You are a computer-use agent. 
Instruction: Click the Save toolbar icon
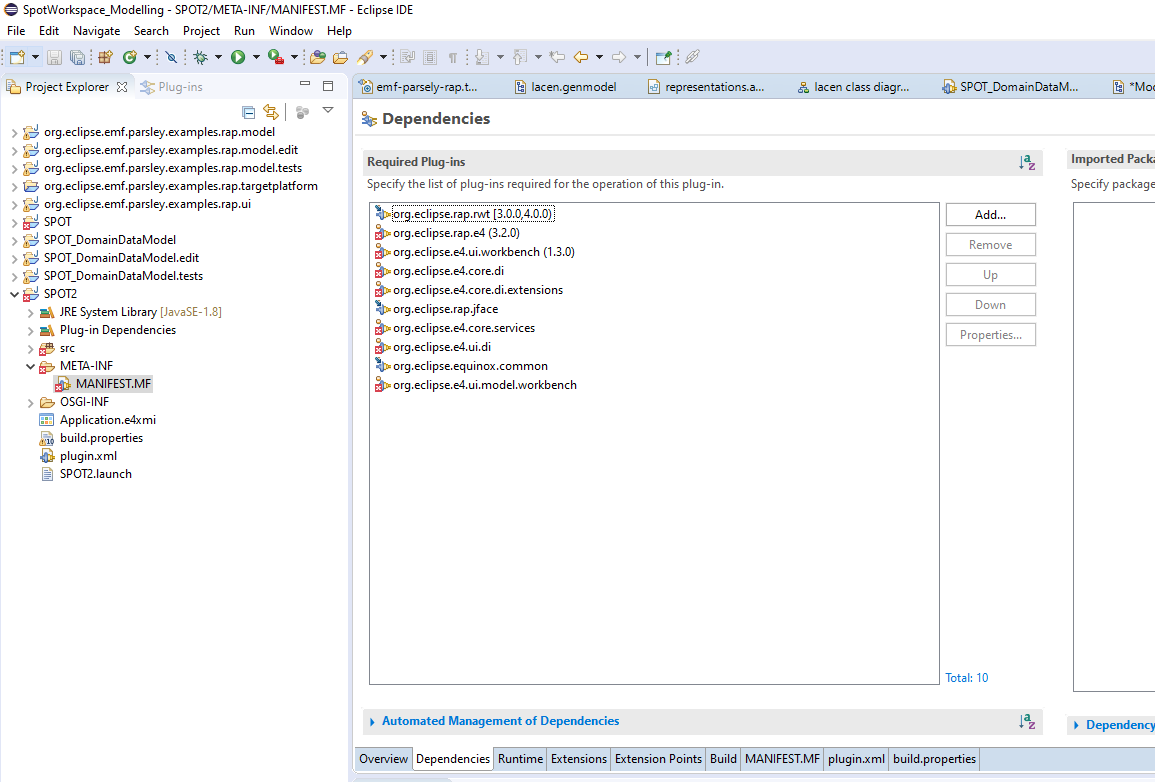coord(54,57)
